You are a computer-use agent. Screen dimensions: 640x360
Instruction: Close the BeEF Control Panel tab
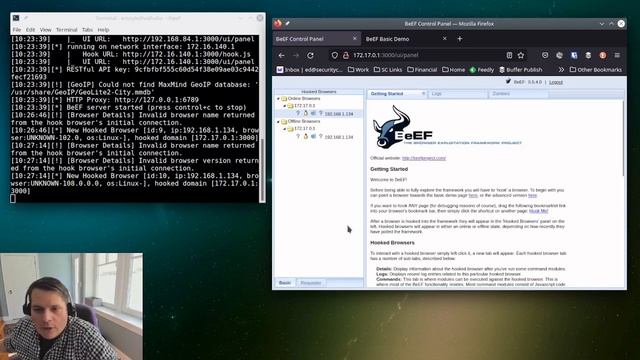point(355,38)
